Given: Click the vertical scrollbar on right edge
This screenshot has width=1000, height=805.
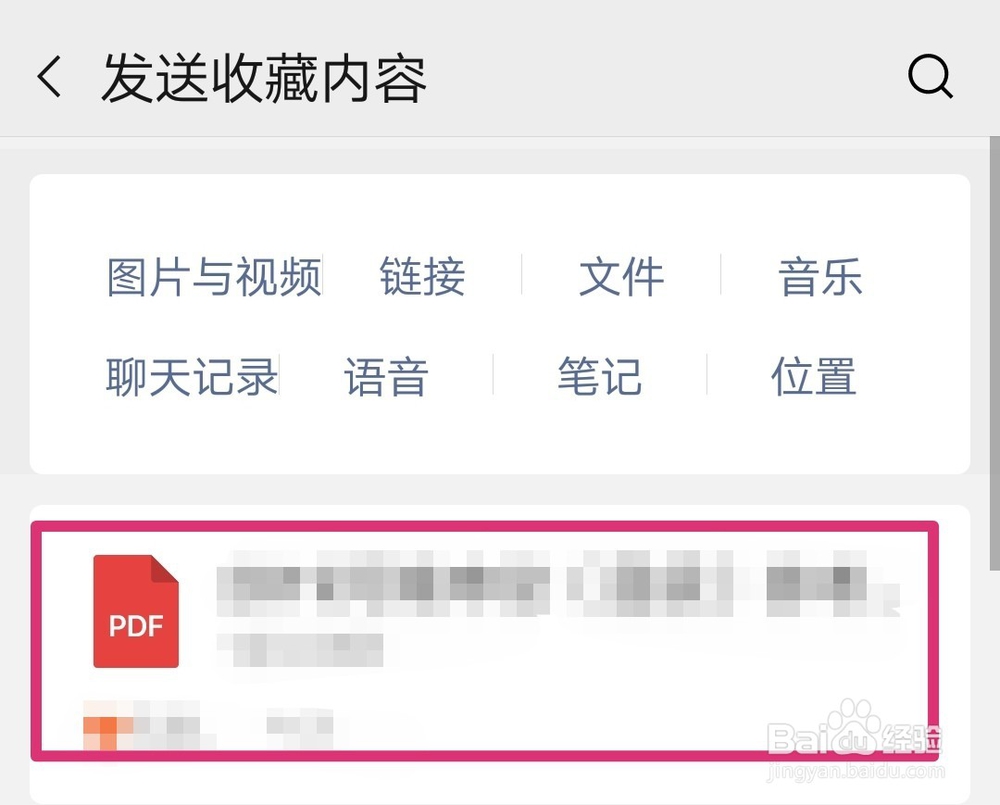Looking at the screenshot, I should 995,354.
